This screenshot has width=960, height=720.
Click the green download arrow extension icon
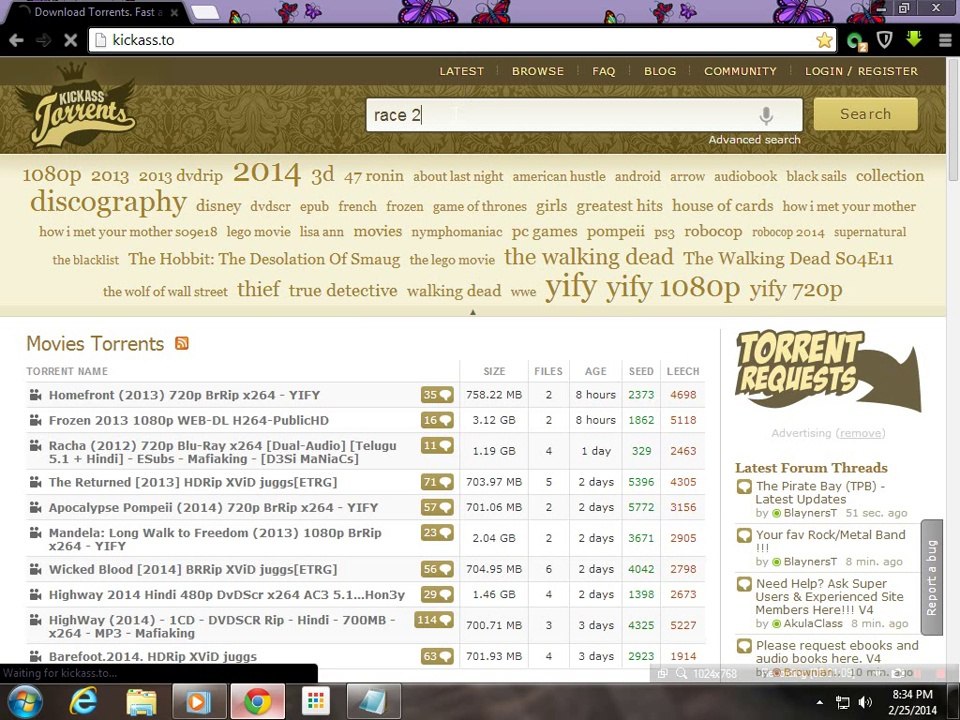coord(914,40)
